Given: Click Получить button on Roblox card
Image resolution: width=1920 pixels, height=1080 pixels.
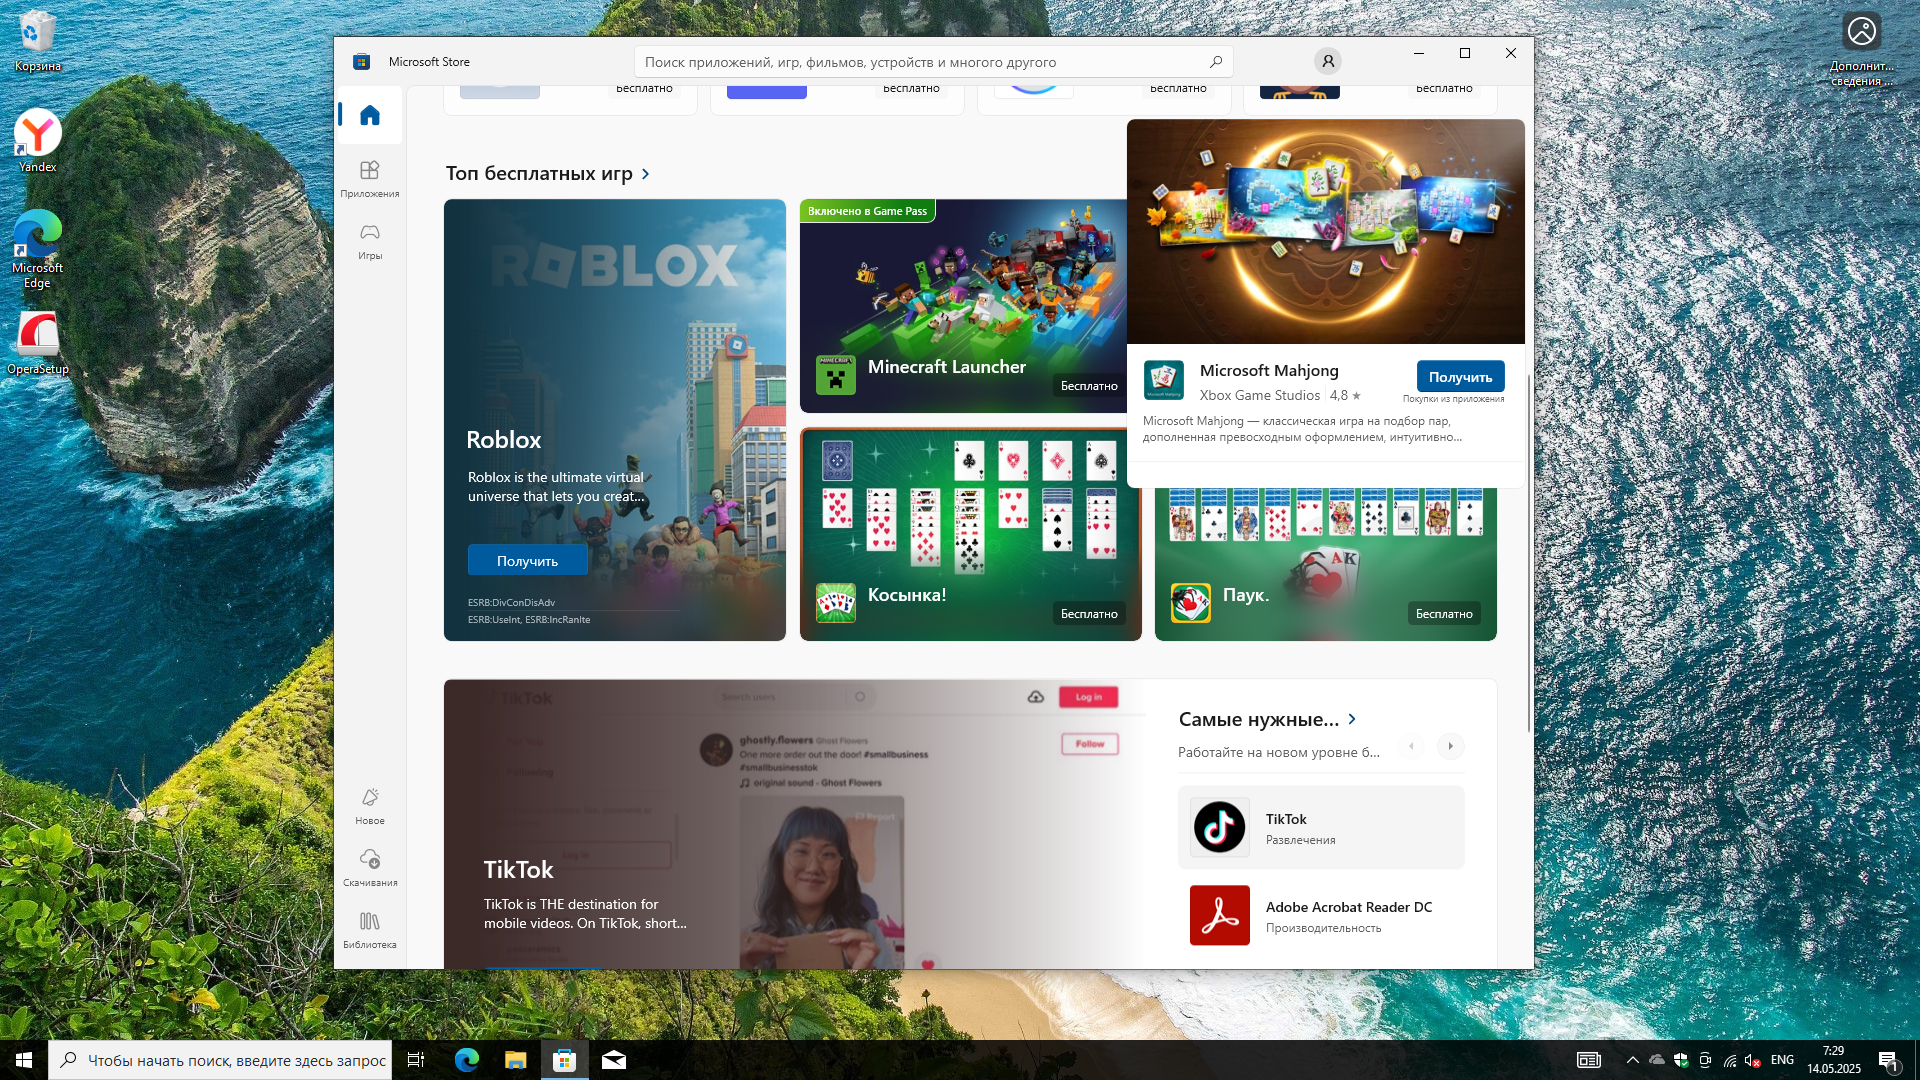Looking at the screenshot, I should click(527, 561).
